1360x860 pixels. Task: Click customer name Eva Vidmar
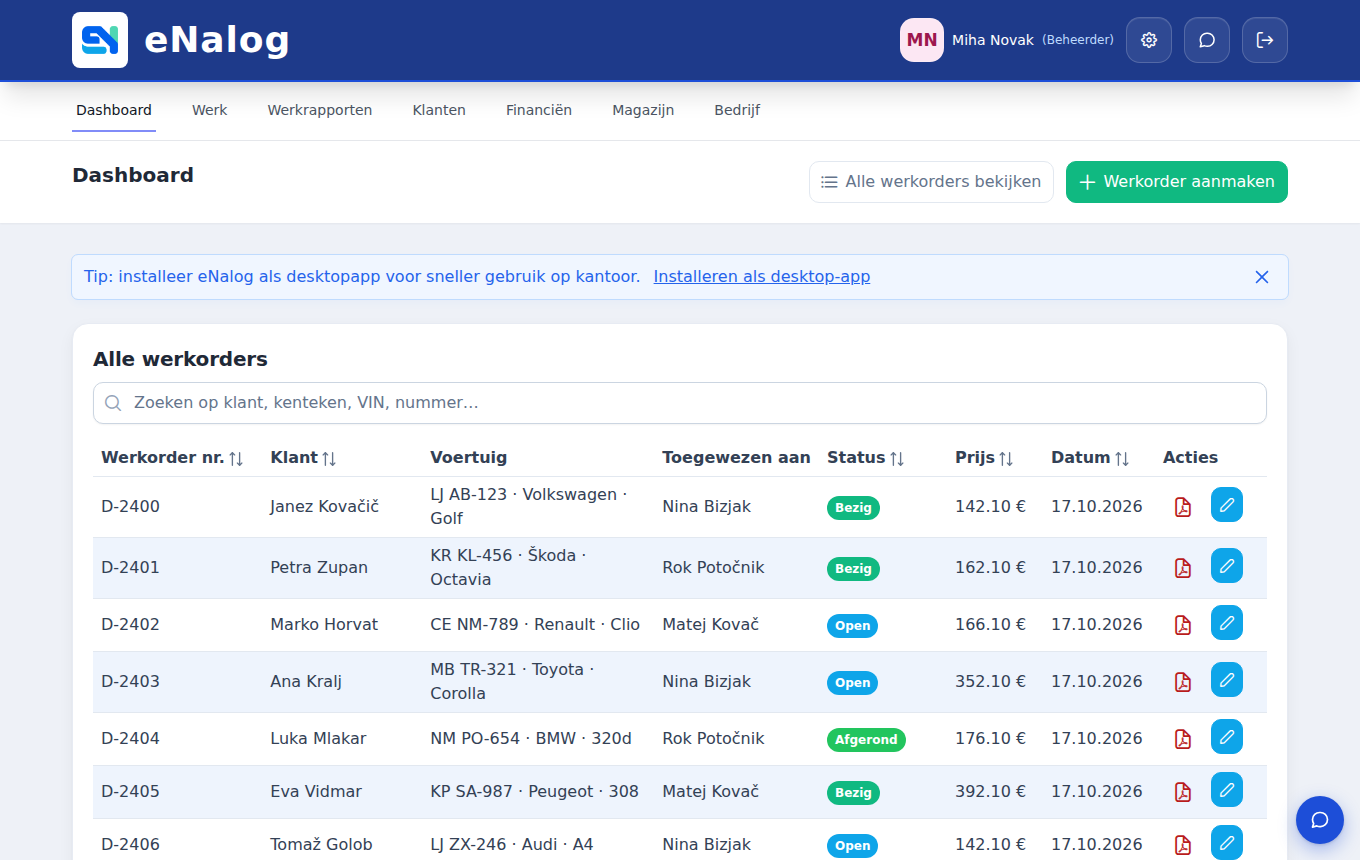pos(316,791)
